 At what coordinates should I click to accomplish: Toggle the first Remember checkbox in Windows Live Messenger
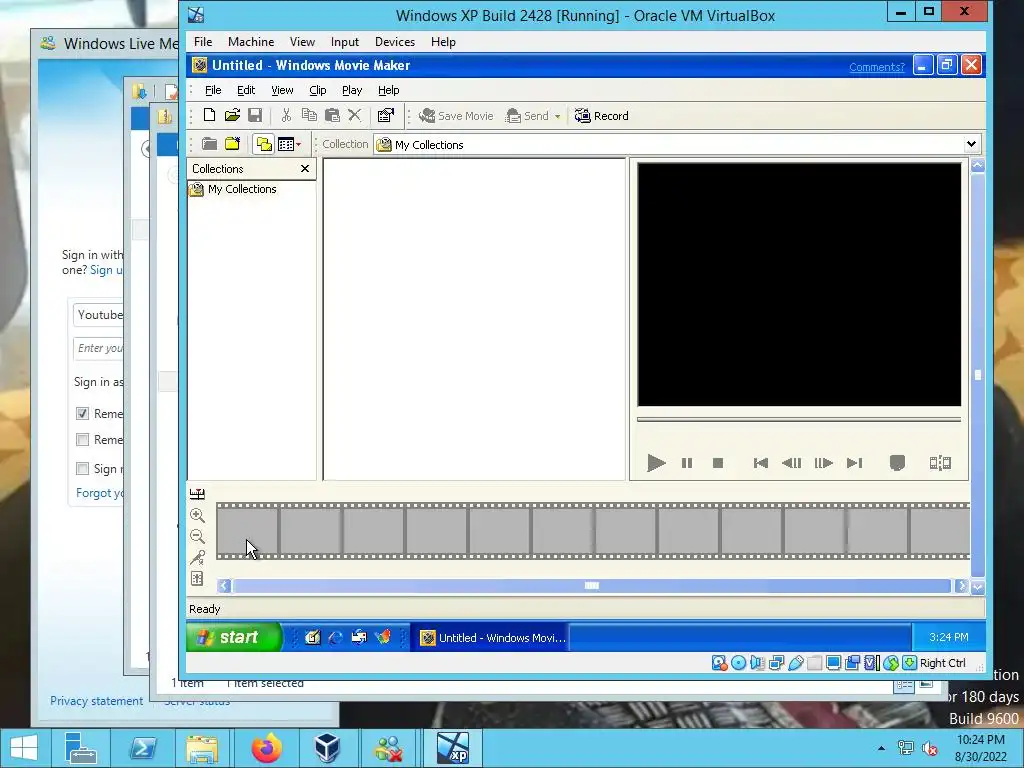click(x=82, y=413)
